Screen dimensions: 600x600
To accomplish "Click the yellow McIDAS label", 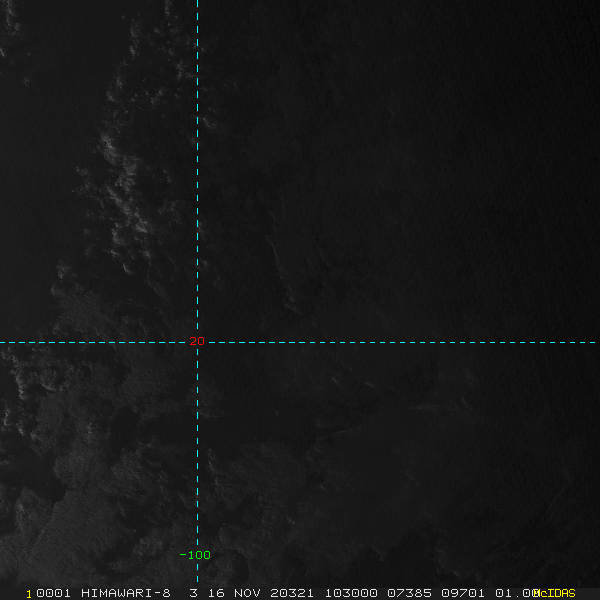I will pos(556,593).
